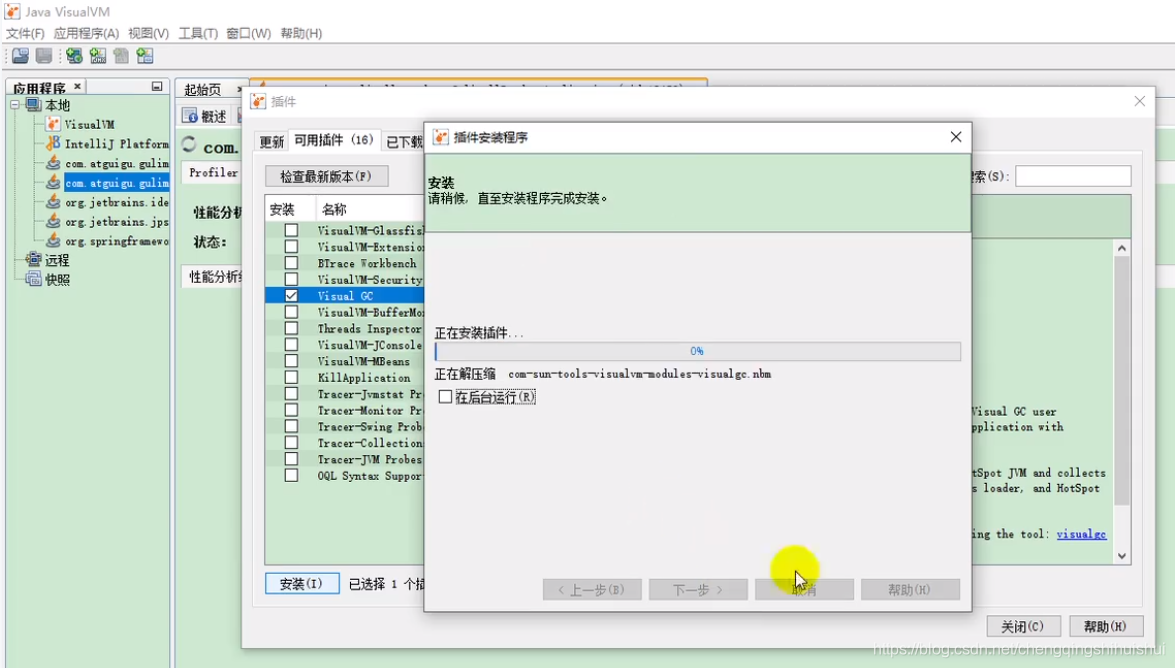Click Java icon beside org.jetbrains.ide entry
The image size is (1175, 668).
click(x=52, y=202)
